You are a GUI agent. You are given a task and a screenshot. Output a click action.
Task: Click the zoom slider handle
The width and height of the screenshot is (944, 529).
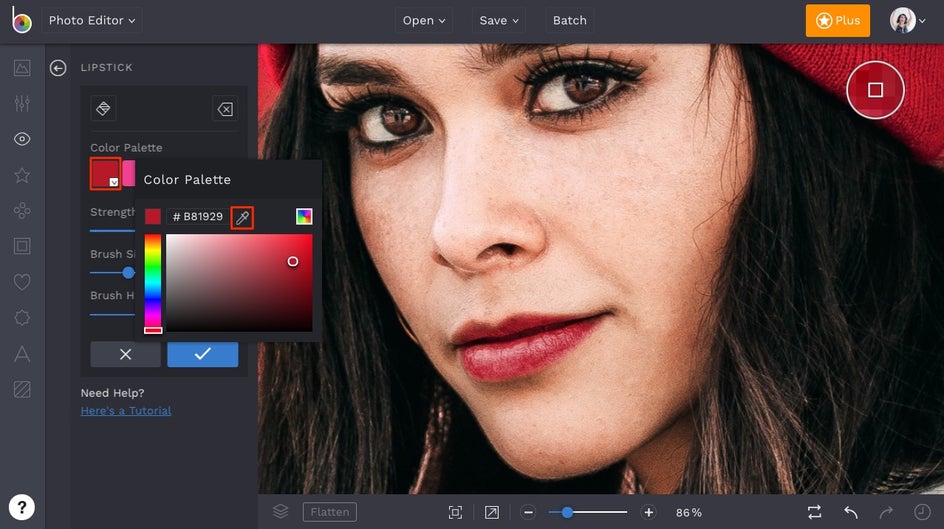(x=567, y=513)
